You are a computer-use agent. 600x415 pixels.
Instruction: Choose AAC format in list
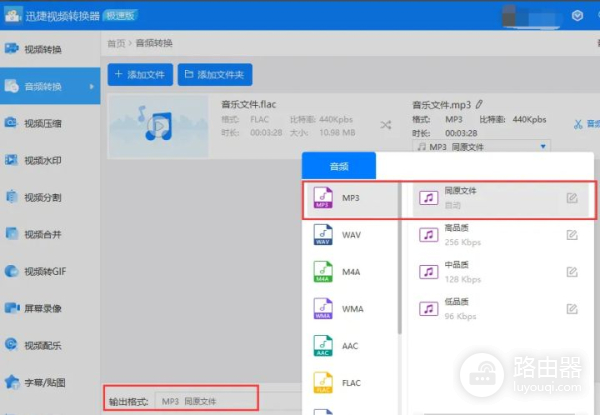350,346
